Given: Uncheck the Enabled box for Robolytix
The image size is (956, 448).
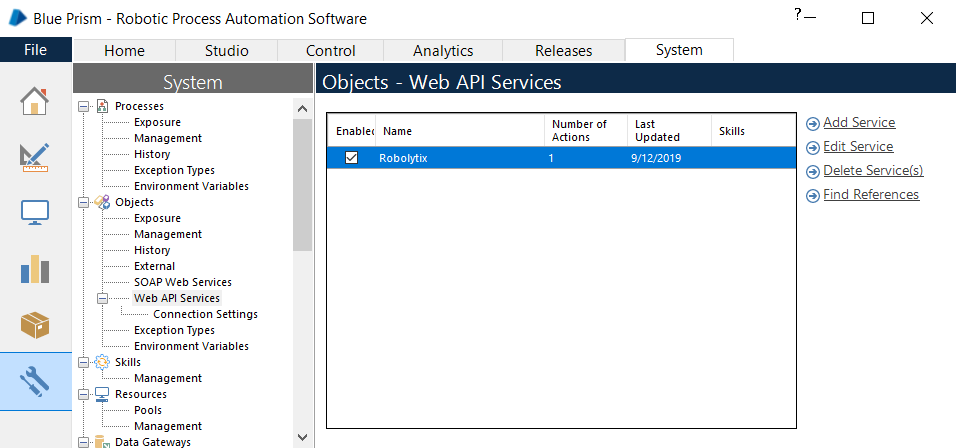Looking at the screenshot, I should (351, 158).
